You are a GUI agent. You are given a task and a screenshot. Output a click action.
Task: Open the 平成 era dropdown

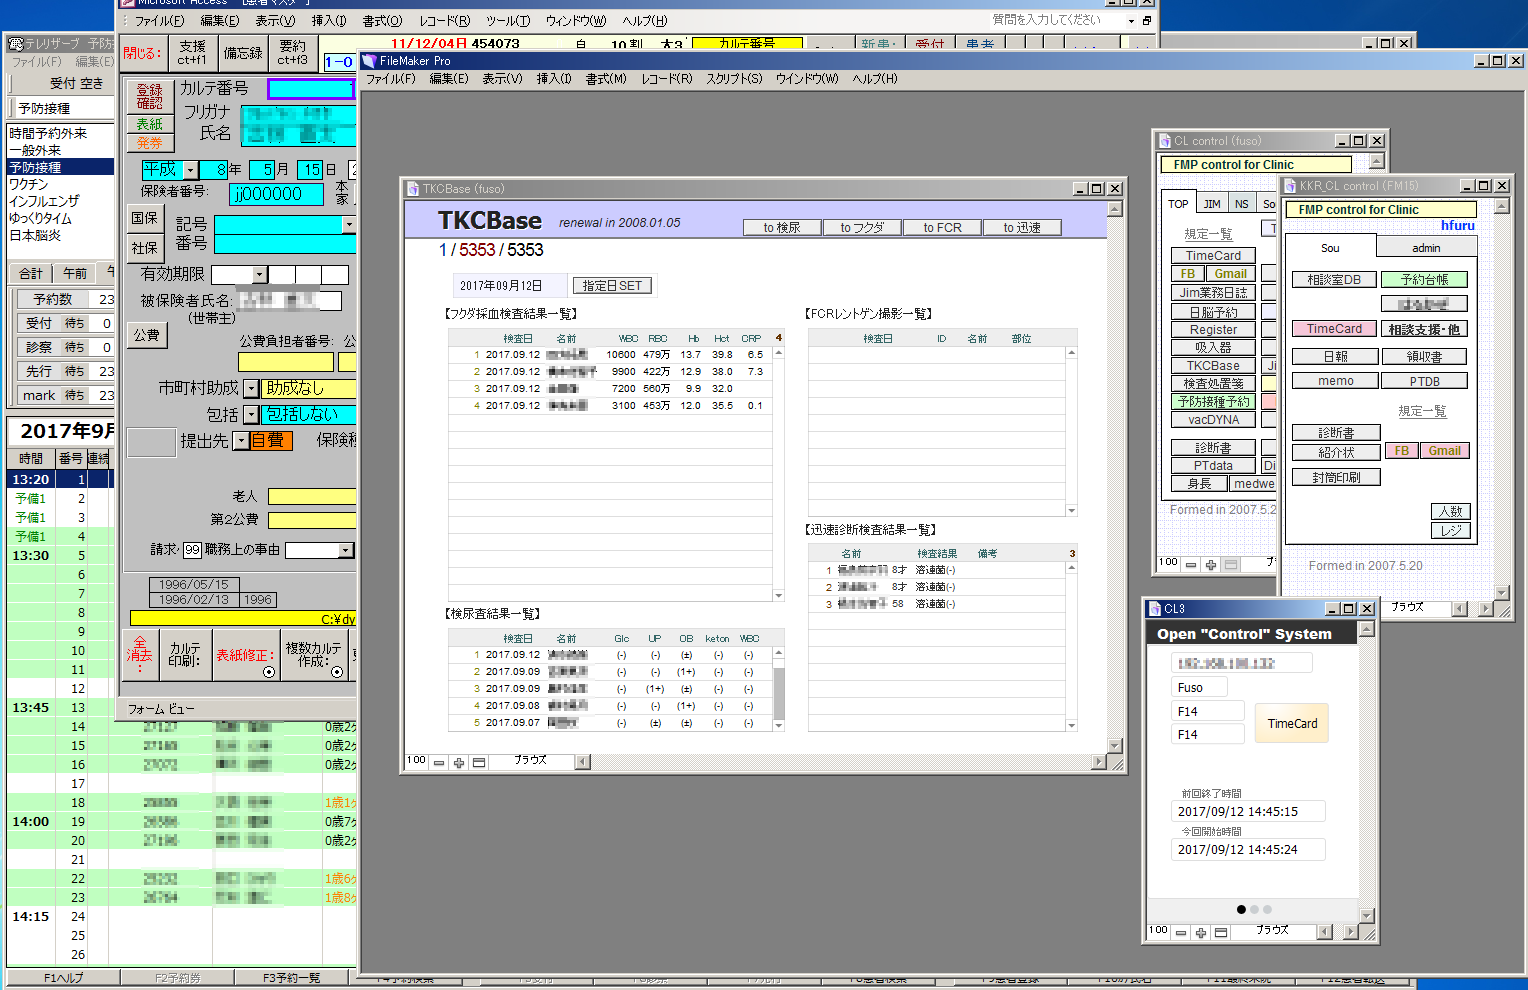tap(190, 170)
